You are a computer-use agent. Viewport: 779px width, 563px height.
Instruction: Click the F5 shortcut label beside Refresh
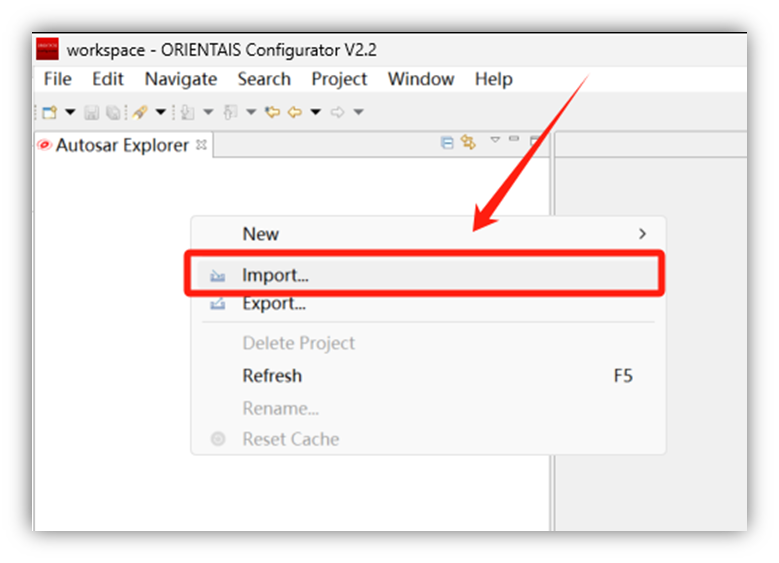pos(623,376)
